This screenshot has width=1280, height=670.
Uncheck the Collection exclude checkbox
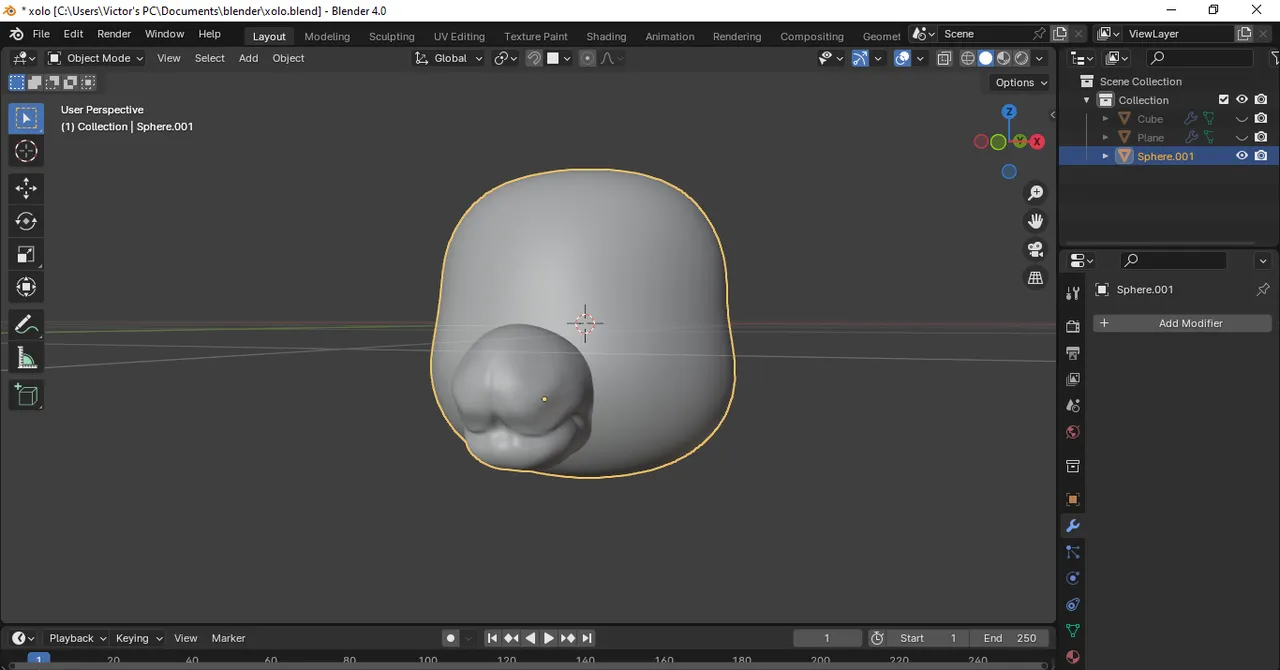click(x=1223, y=100)
